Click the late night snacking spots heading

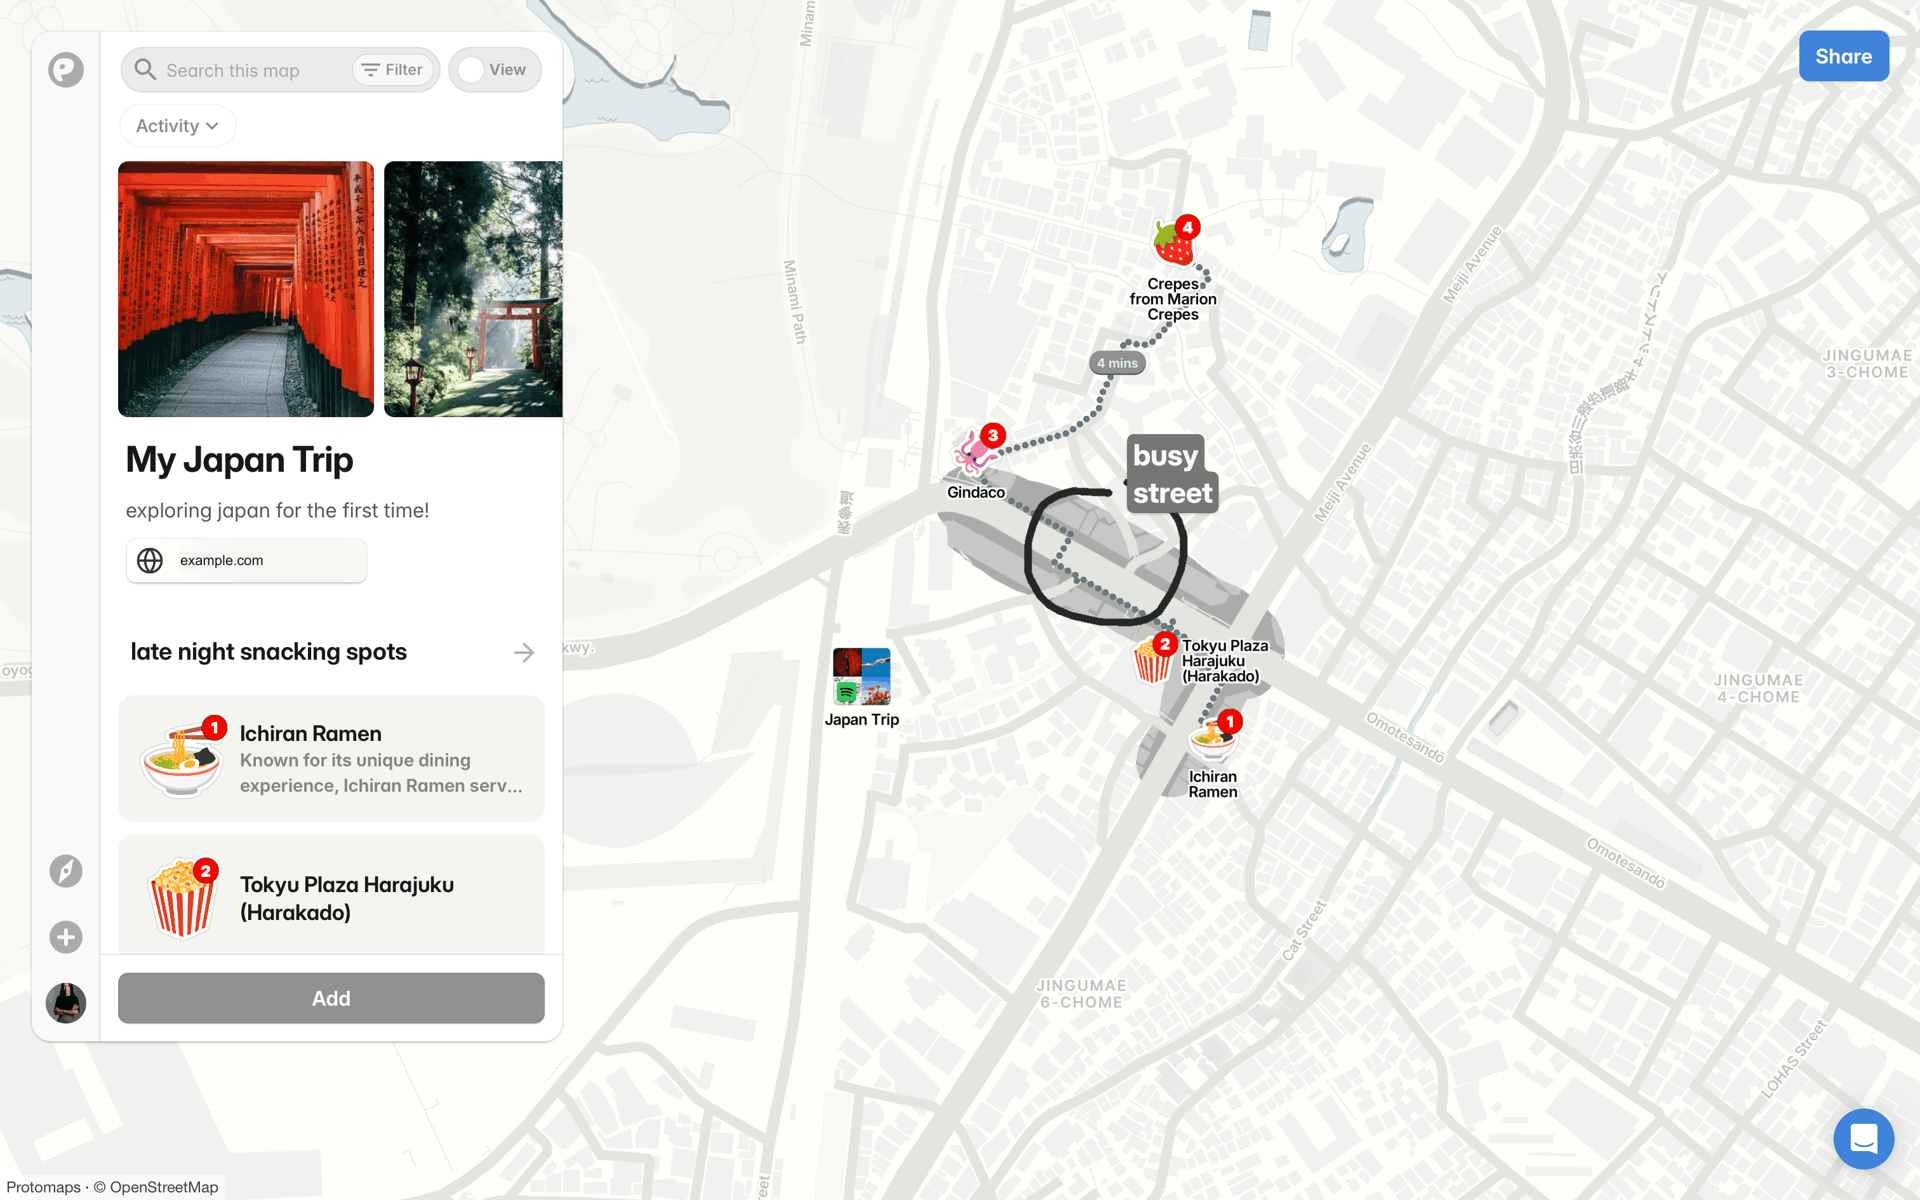(x=269, y=652)
